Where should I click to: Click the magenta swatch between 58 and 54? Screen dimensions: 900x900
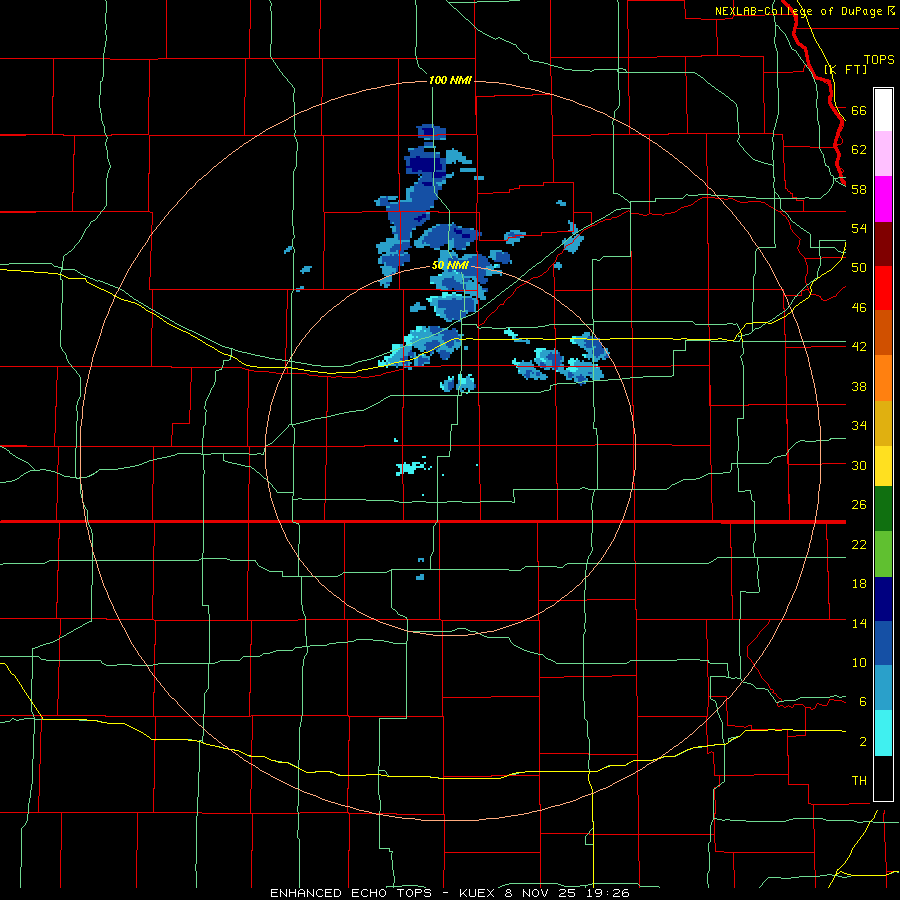(883, 199)
